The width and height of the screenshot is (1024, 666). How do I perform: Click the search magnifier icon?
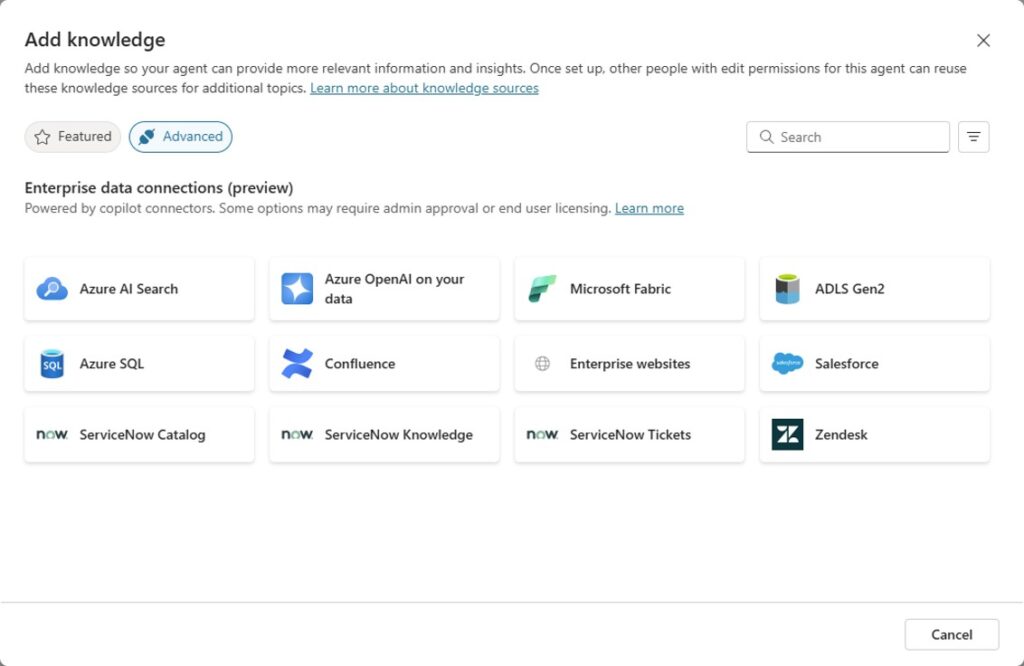click(x=766, y=136)
